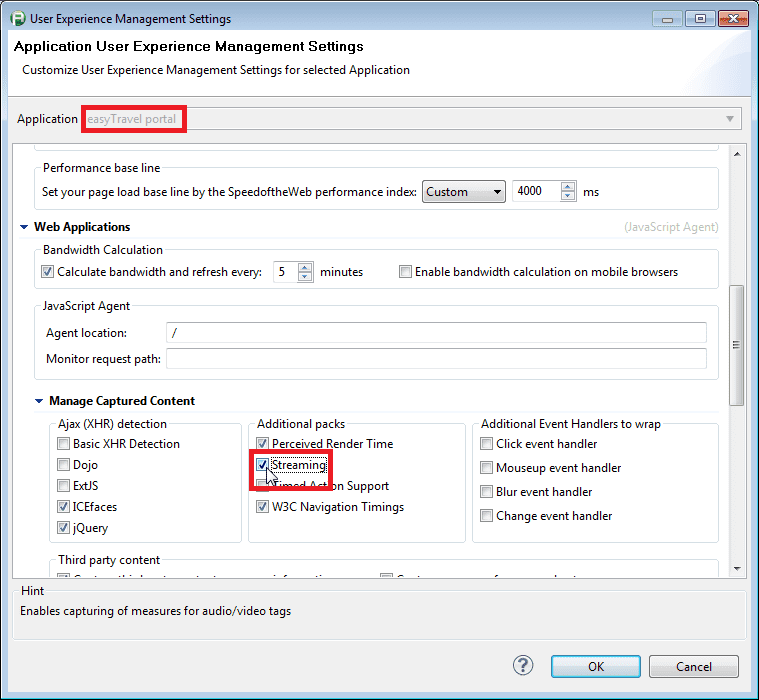Click the Performance base line group label
The height and width of the screenshot is (700, 759).
tap(101, 168)
